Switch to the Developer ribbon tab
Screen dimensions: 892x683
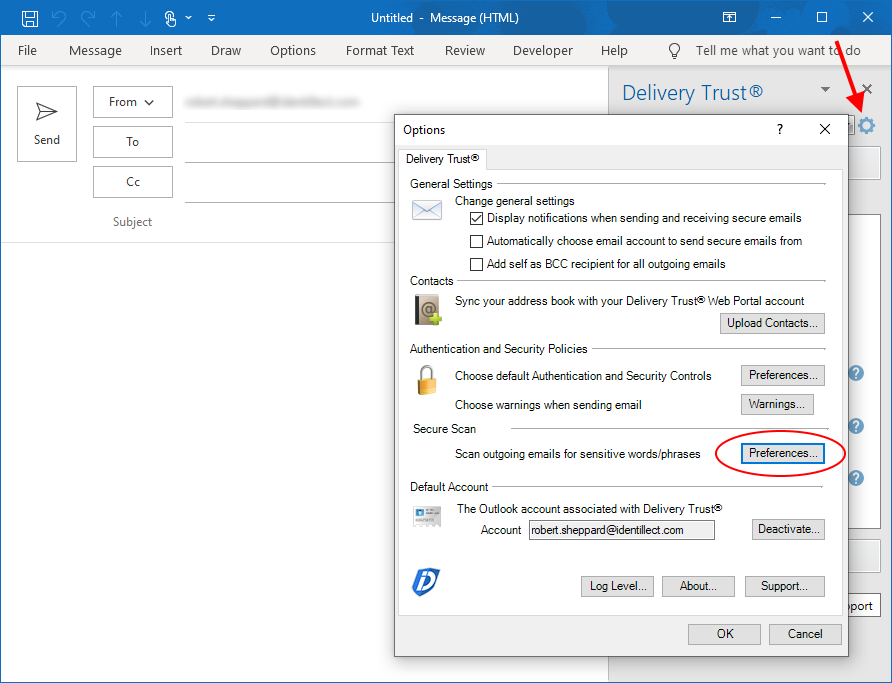point(543,51)
